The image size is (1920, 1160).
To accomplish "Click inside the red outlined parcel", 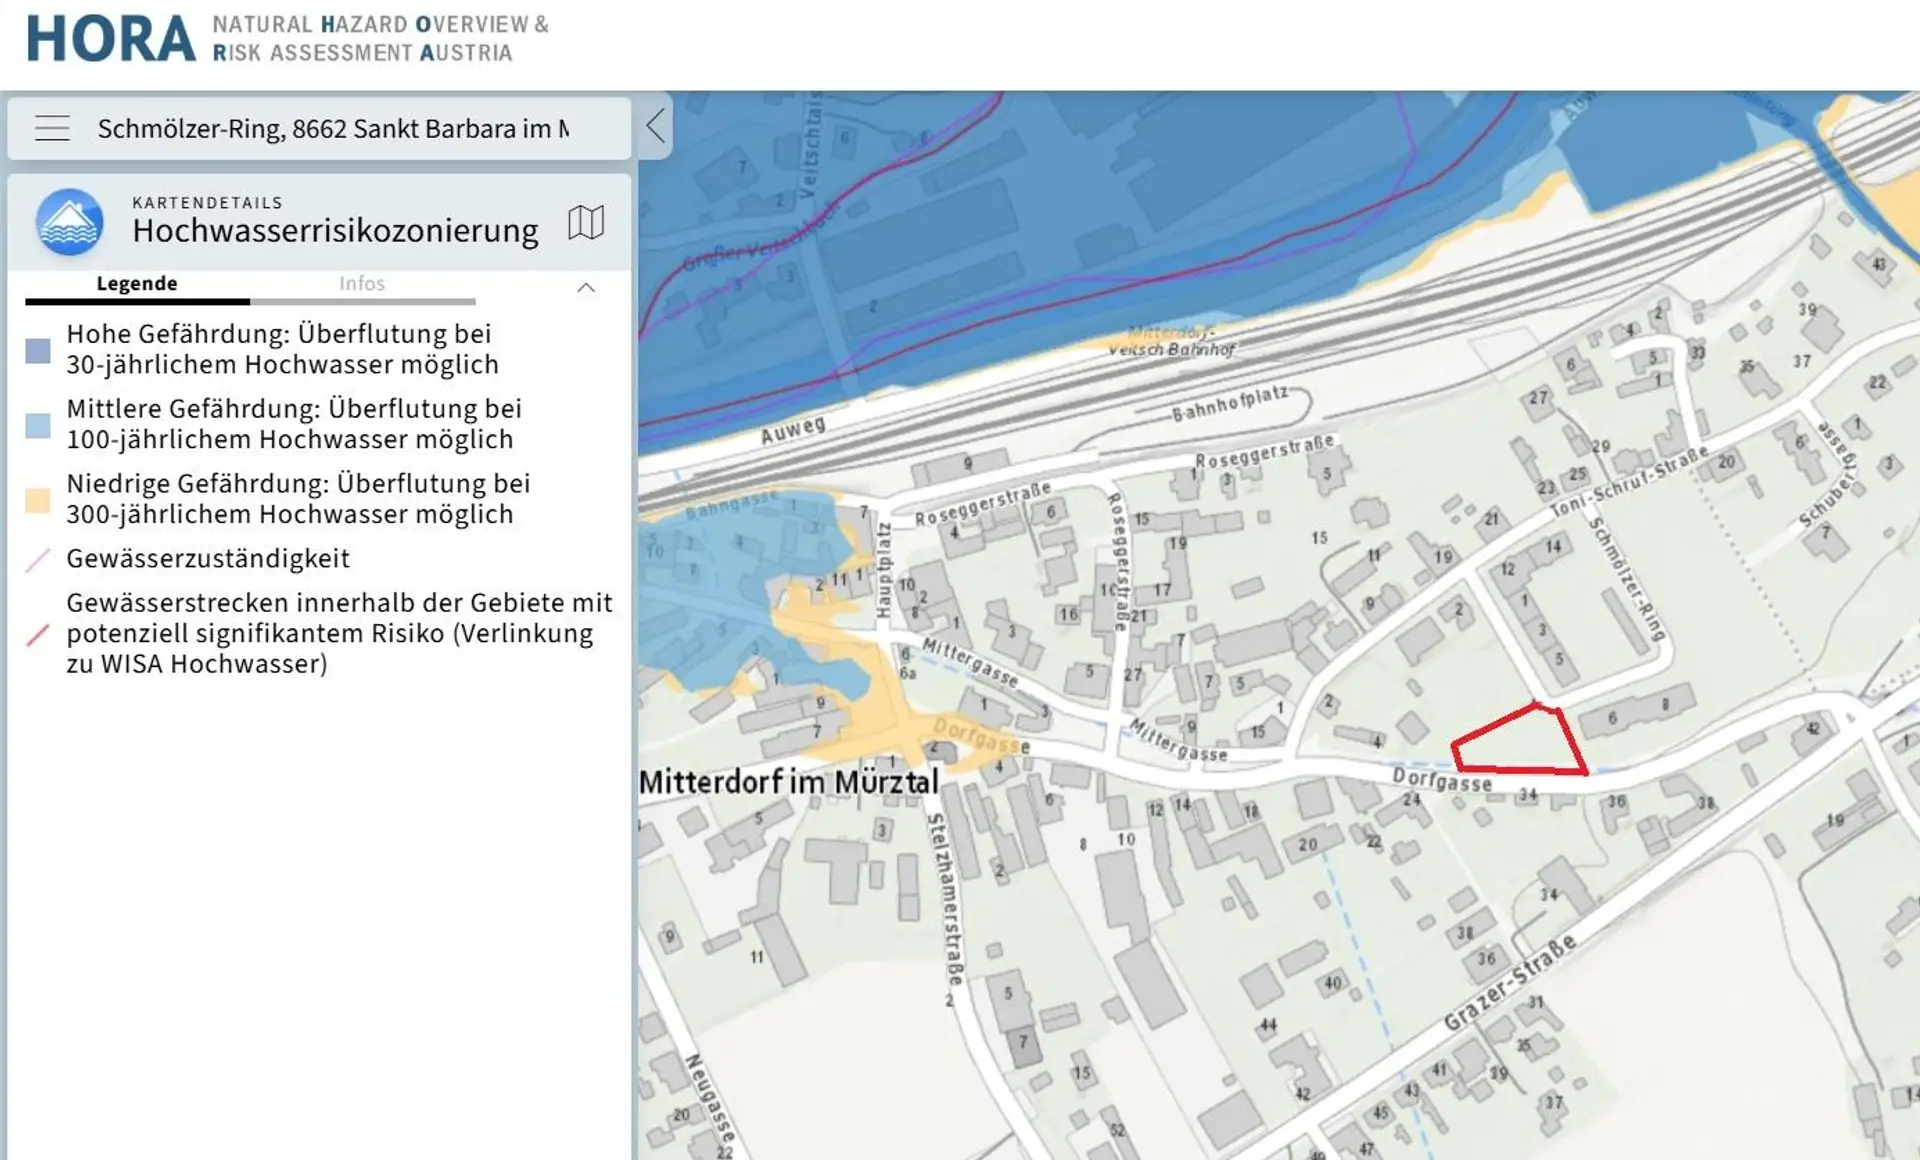I will pyautogui.click(x=1522, y=743).
